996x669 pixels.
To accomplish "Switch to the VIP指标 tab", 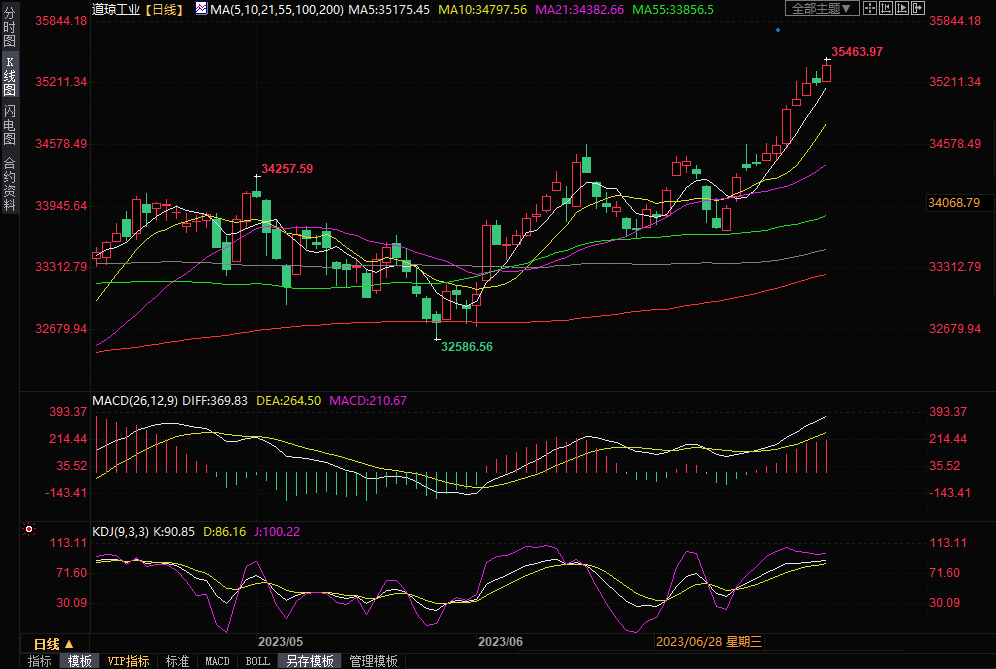I will [128, 661].
